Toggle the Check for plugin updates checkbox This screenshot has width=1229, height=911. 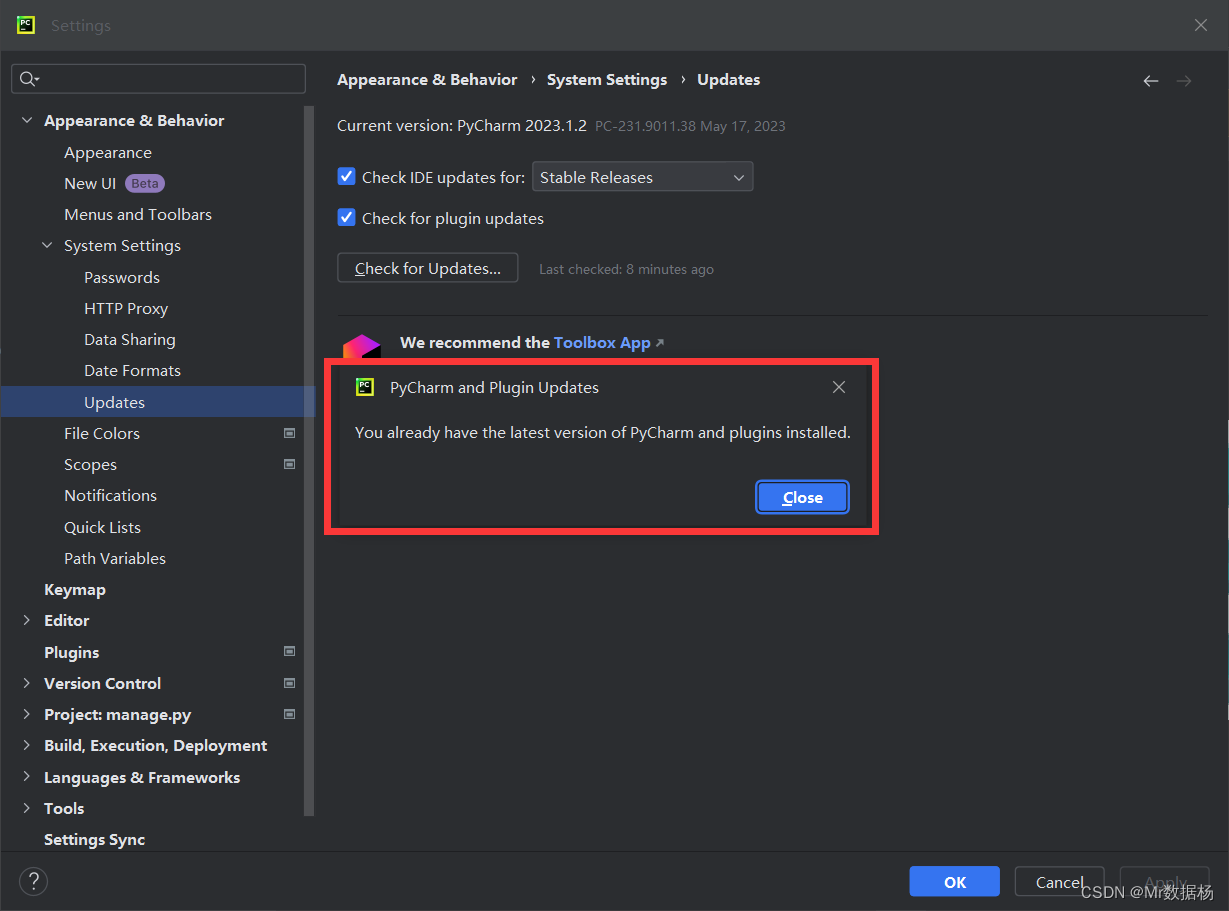click(x=347, y=217)
